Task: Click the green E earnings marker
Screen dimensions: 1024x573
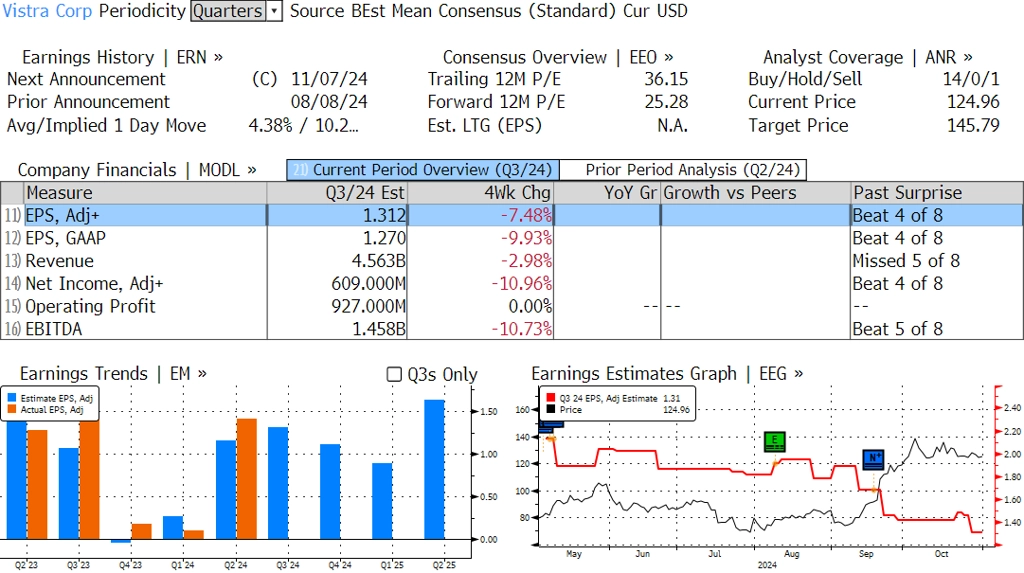Action: [775, 442]
